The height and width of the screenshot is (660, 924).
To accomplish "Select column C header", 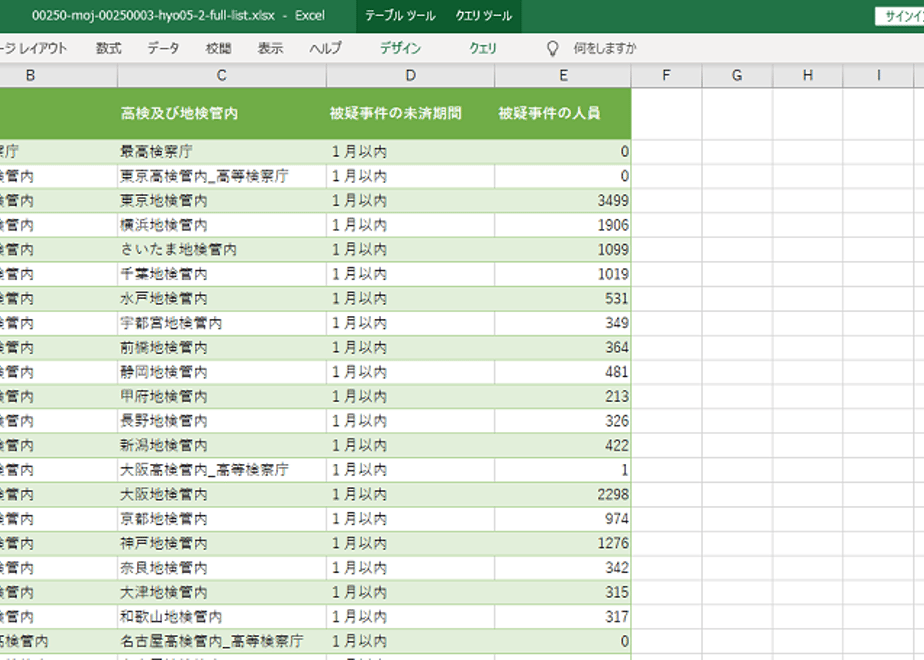I will pos(222,75).
